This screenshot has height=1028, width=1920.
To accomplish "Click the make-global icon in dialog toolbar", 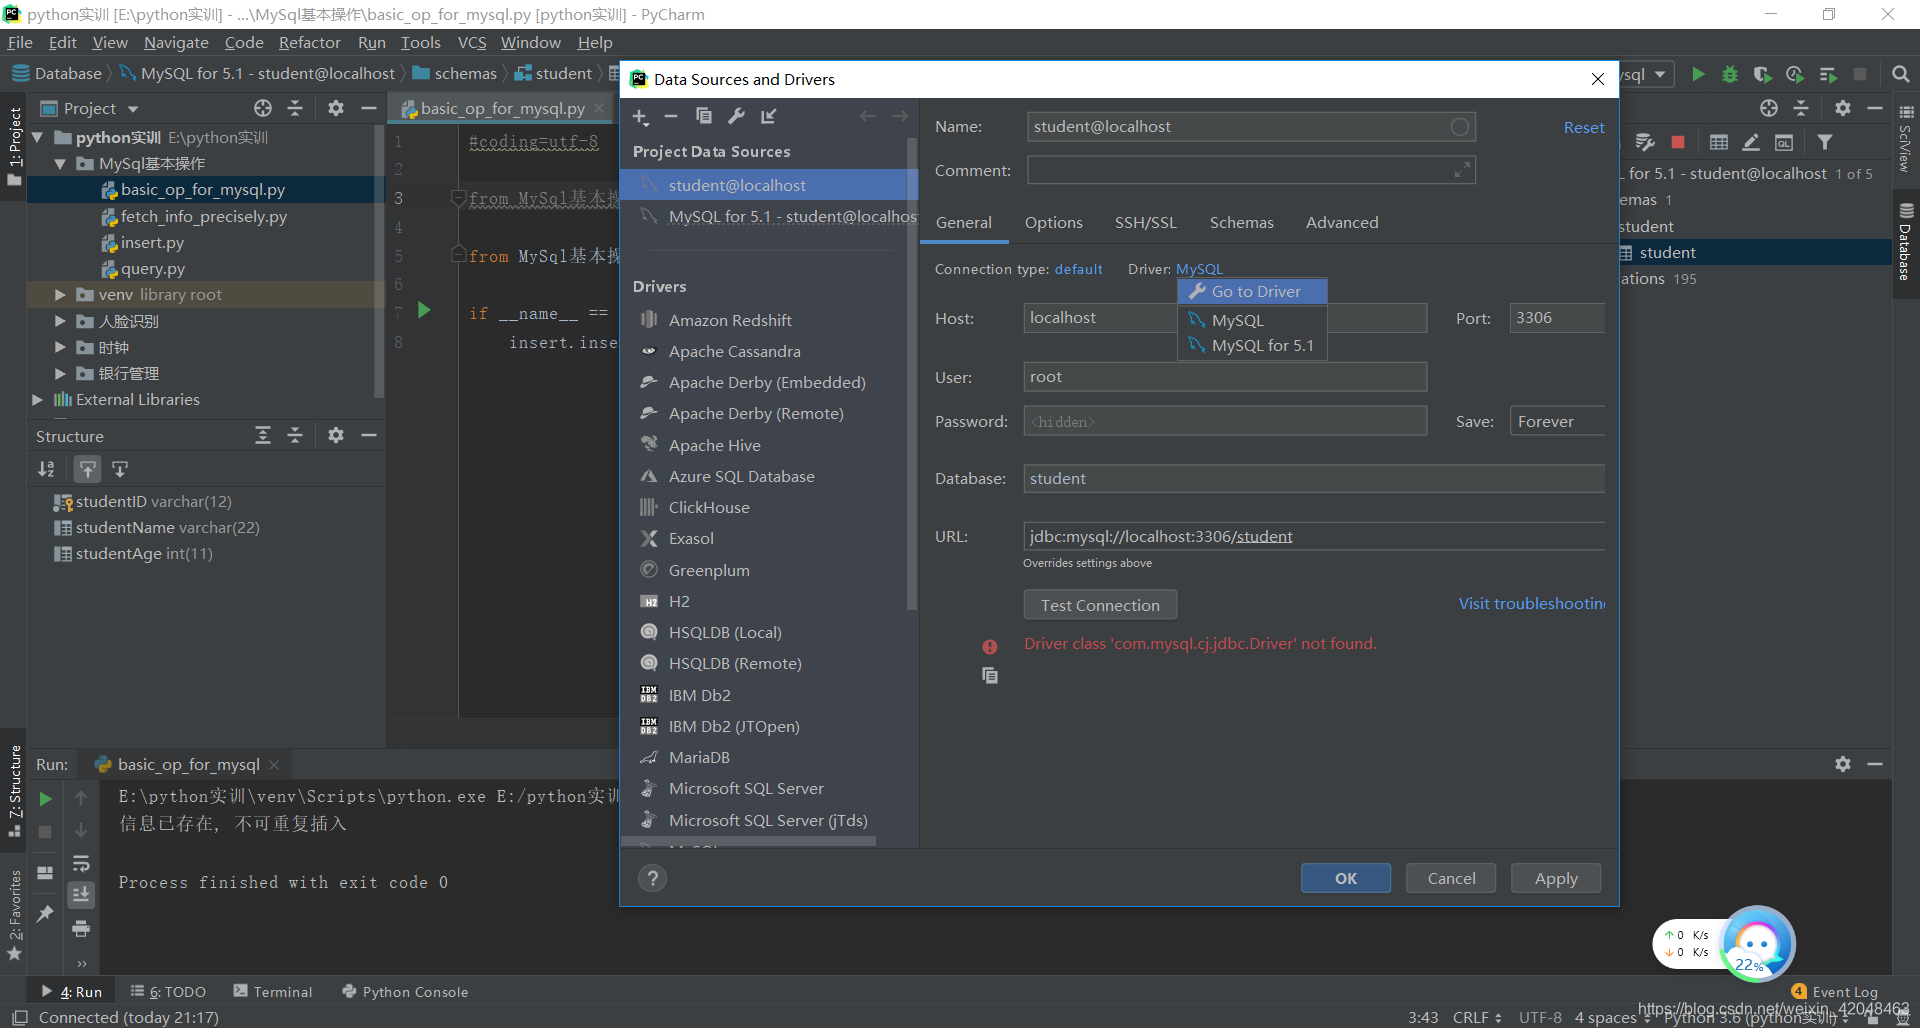I will (768, 117).
